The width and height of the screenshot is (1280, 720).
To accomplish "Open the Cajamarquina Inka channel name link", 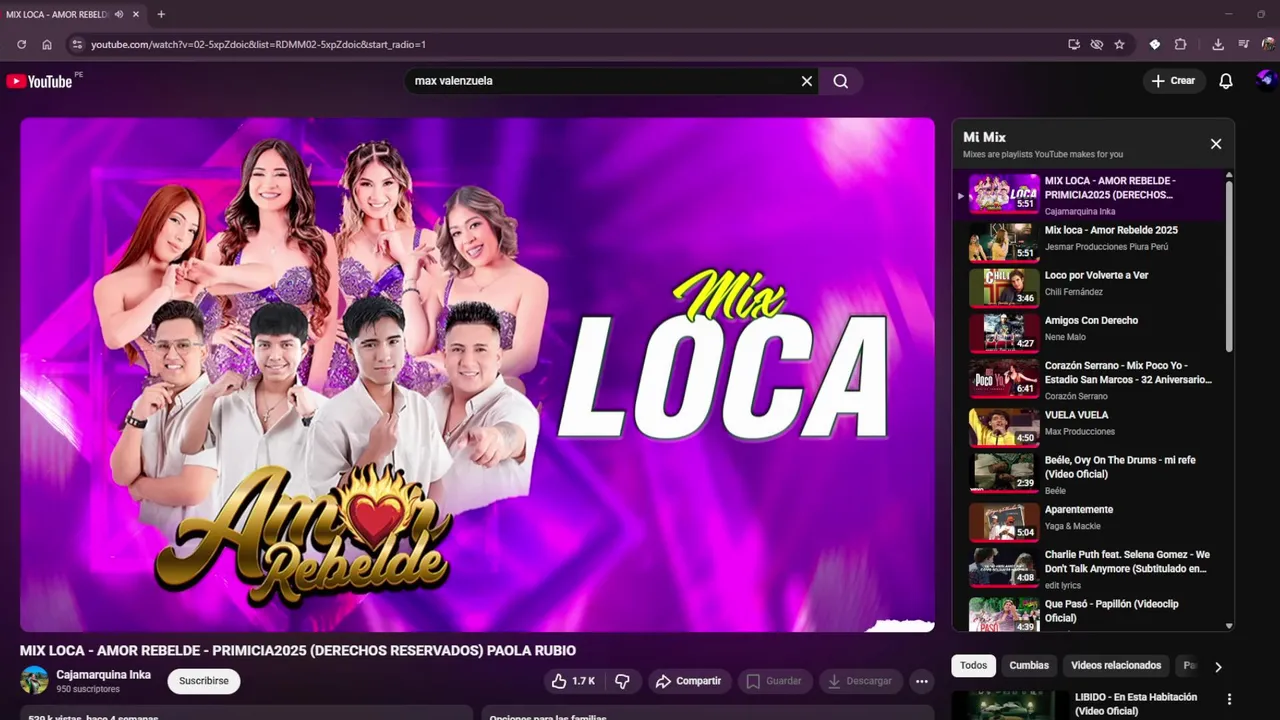I will tap(104, 675).
